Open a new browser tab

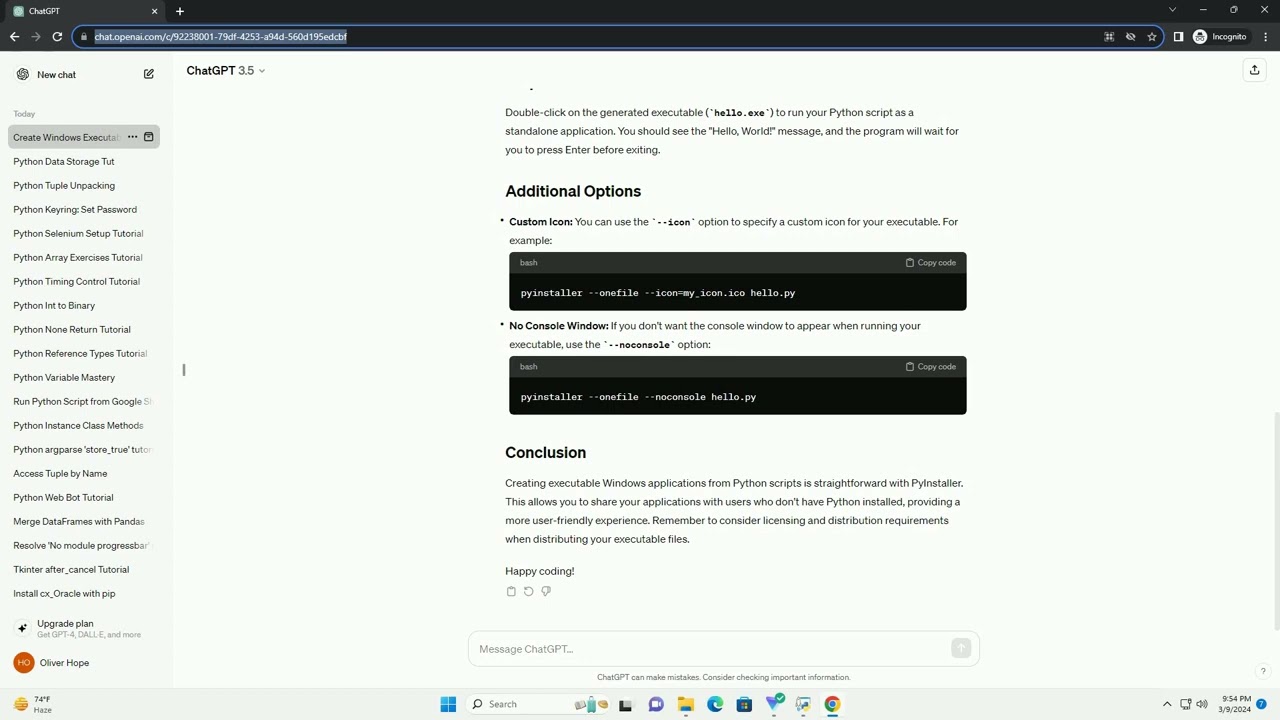(180, 11)
